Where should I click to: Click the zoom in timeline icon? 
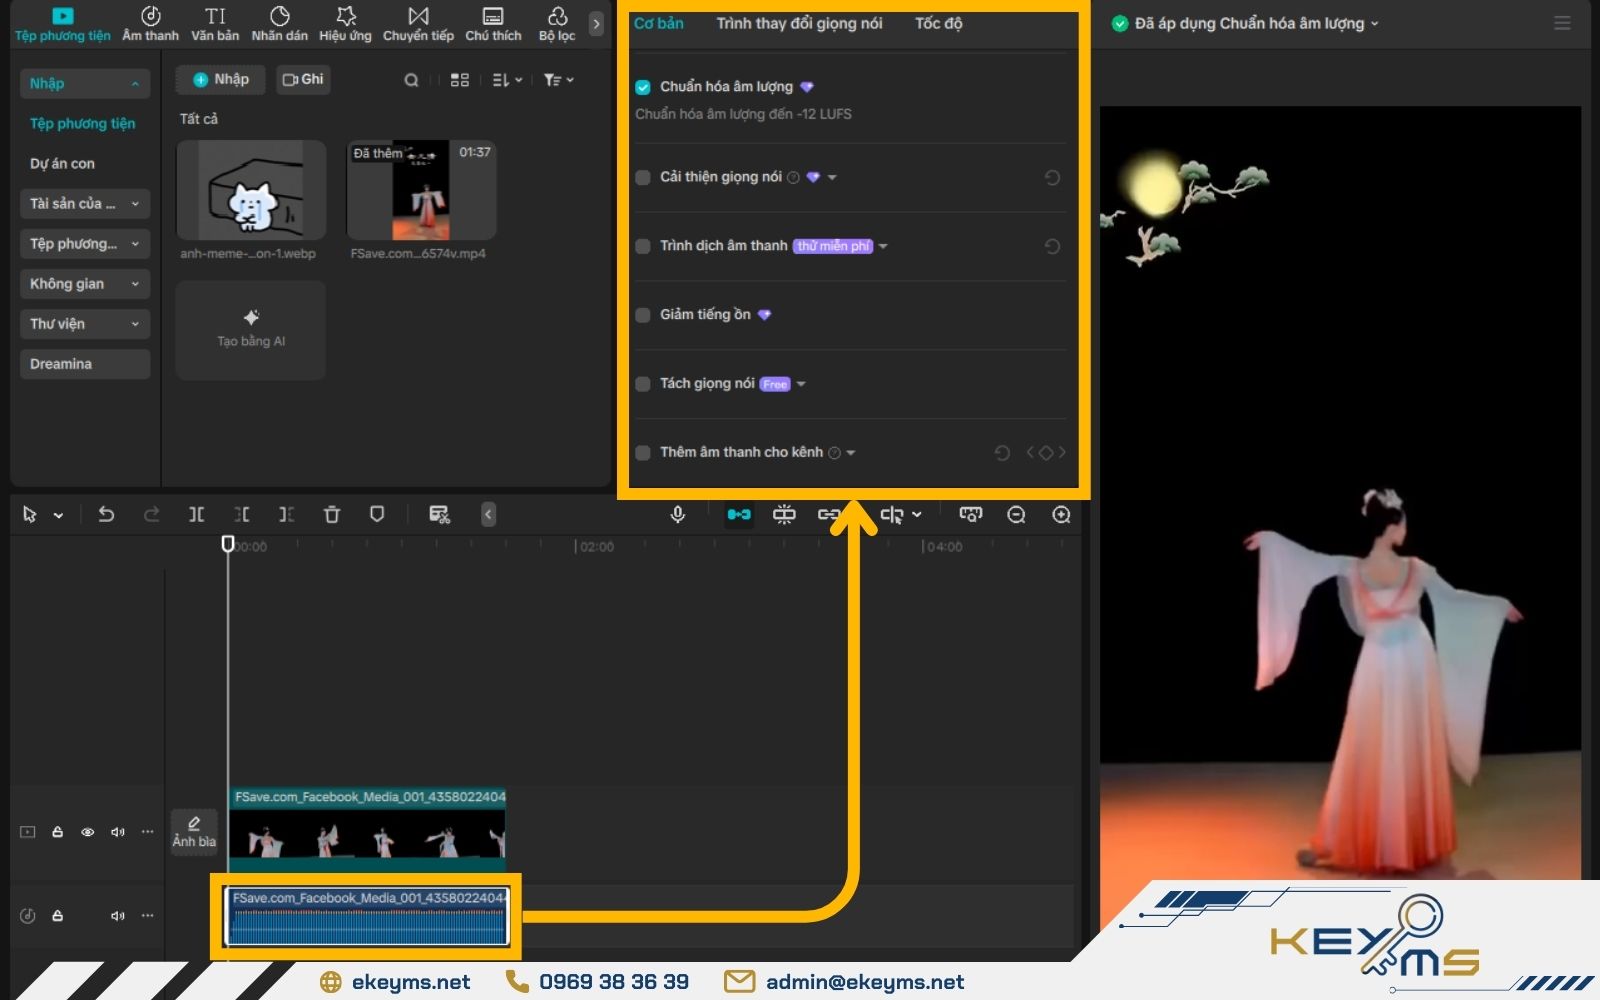click(1061, 514)
